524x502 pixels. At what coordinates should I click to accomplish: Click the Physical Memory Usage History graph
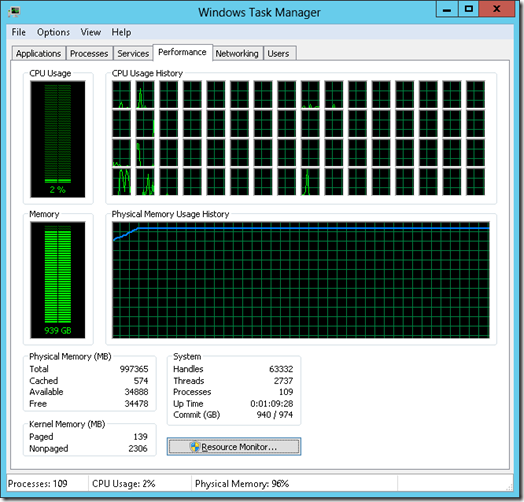pos(301,280)
